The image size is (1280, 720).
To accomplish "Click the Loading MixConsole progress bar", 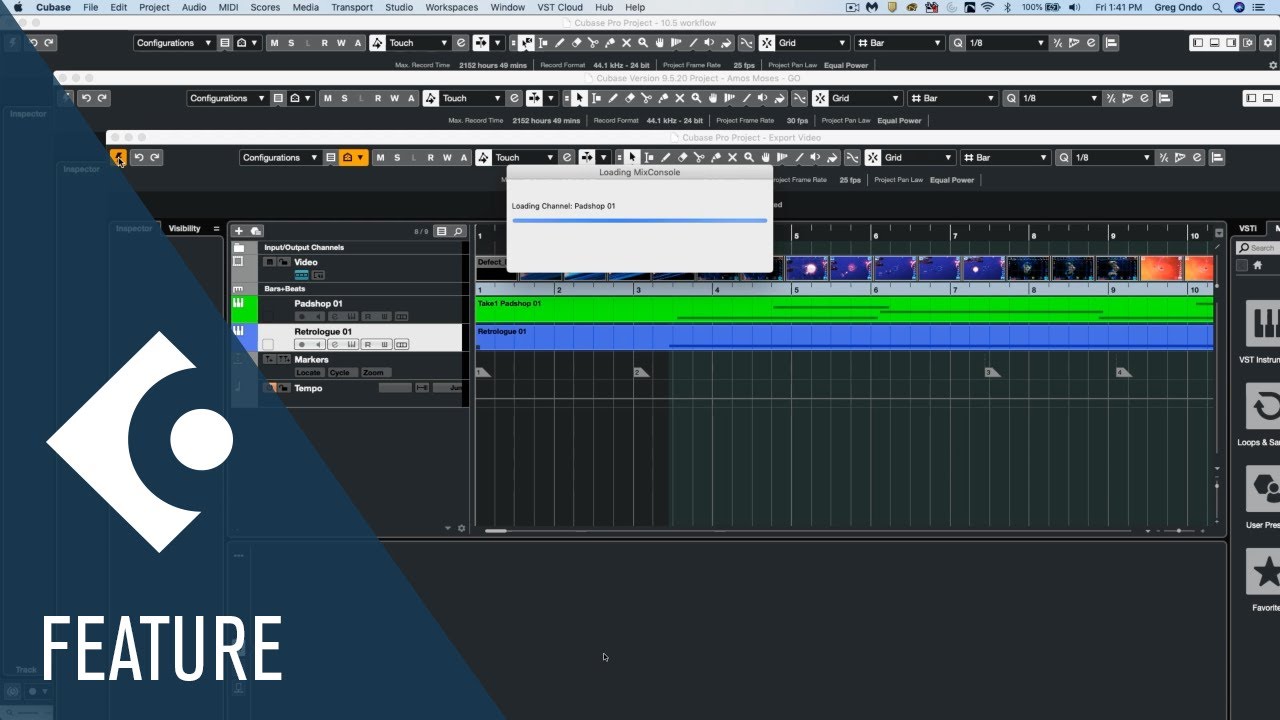I will [x=639, y=220].
